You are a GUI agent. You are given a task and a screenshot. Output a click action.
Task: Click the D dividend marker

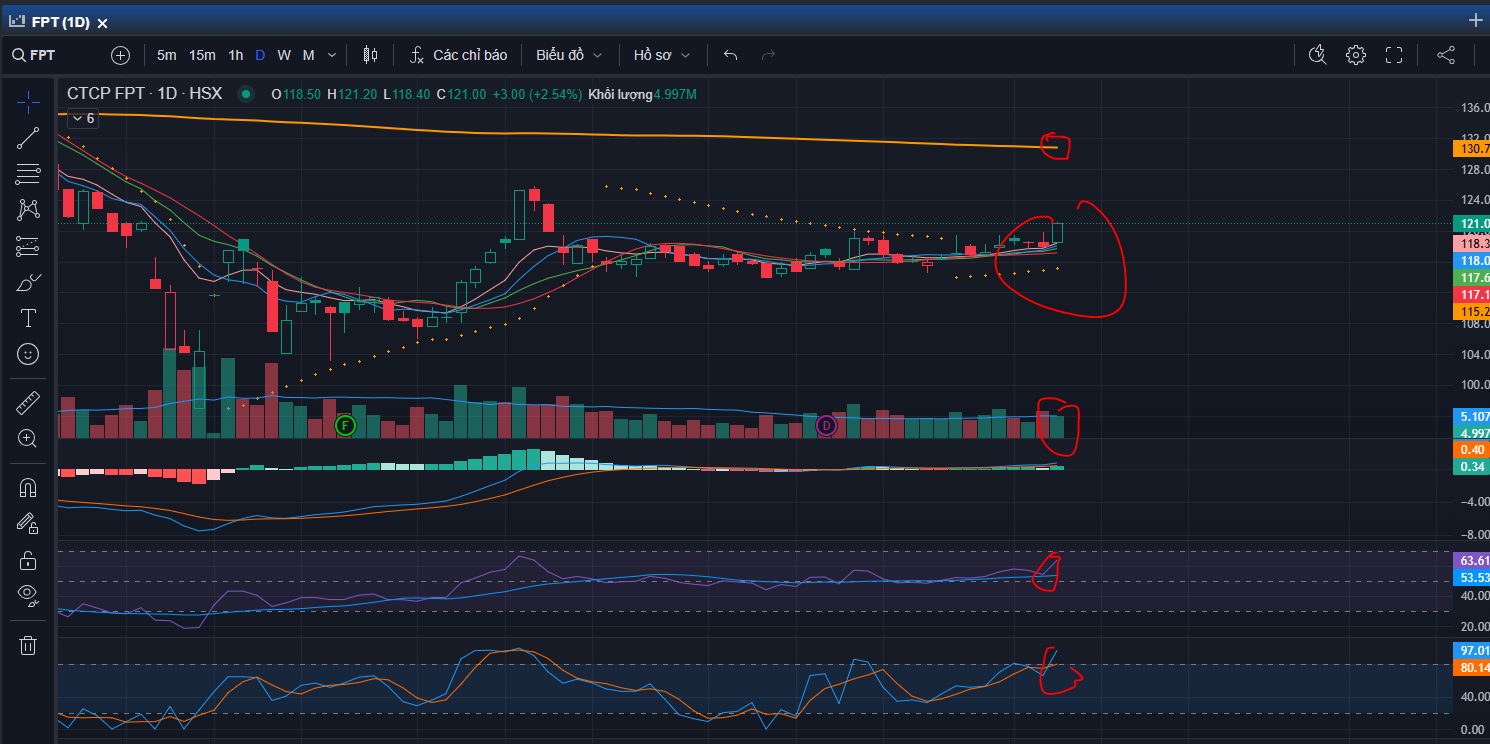pyautogui.click(x=826, y=426)
